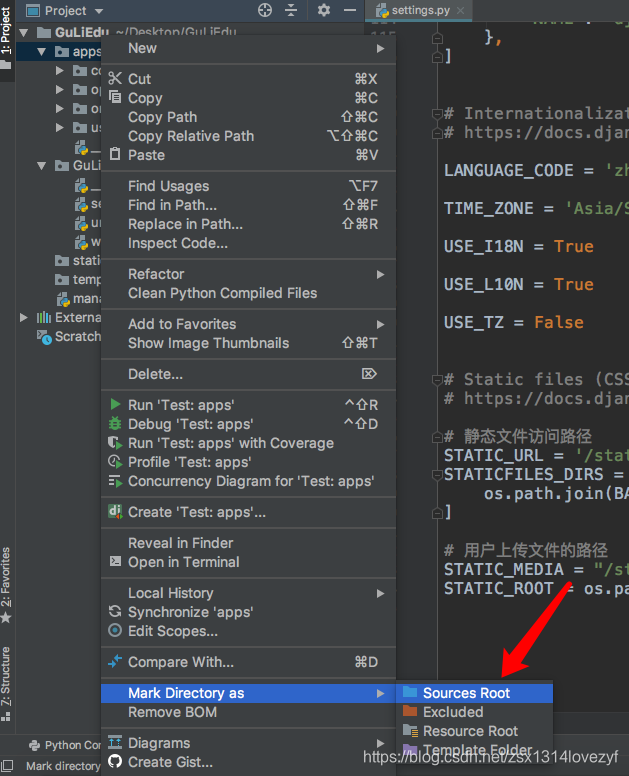Click the Paste clipboard icon
629x776 pixels.
115,154
